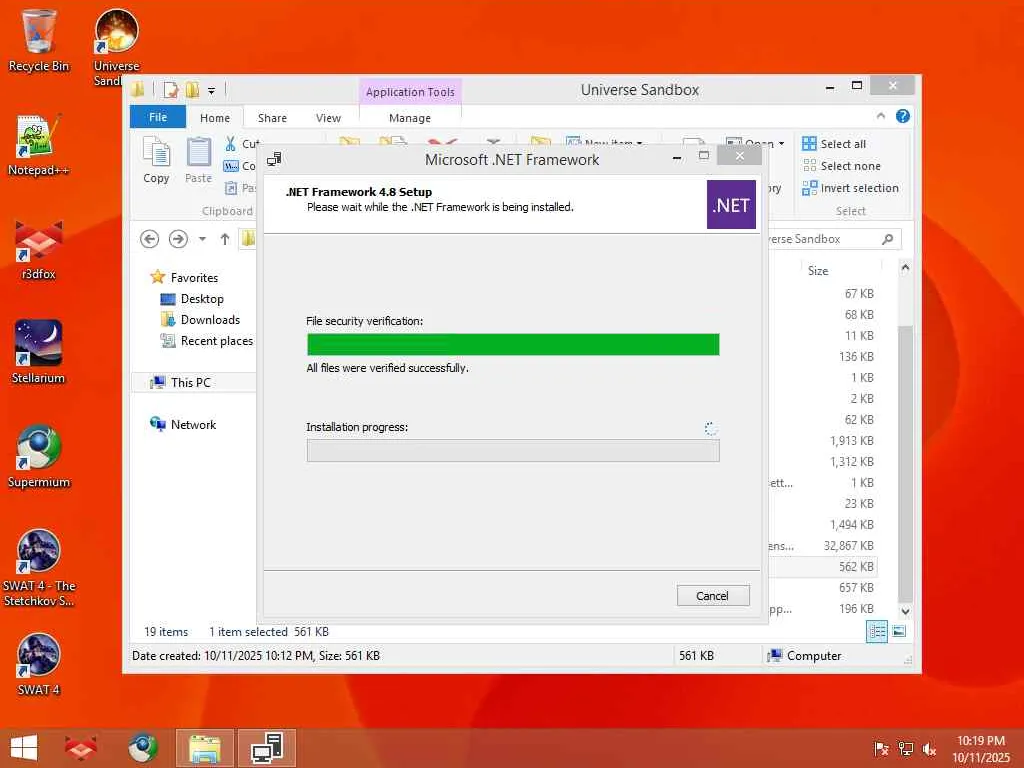The height and width of the screenshot is (768, 1024).
Task: Go back with Explorer back arrow
Action: pyautogui.click(x=150, y=239)
